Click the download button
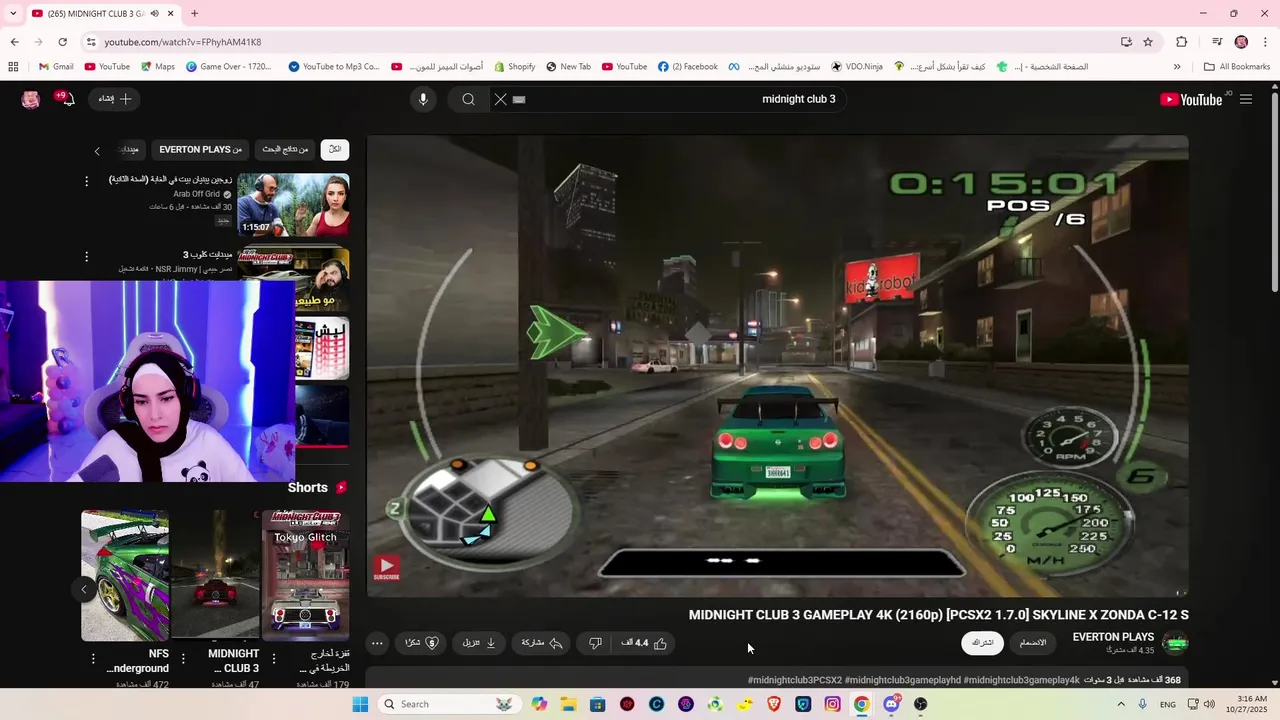Viewport: 1280px width, 720px height. pyautogui.click(x=479, y=643)
